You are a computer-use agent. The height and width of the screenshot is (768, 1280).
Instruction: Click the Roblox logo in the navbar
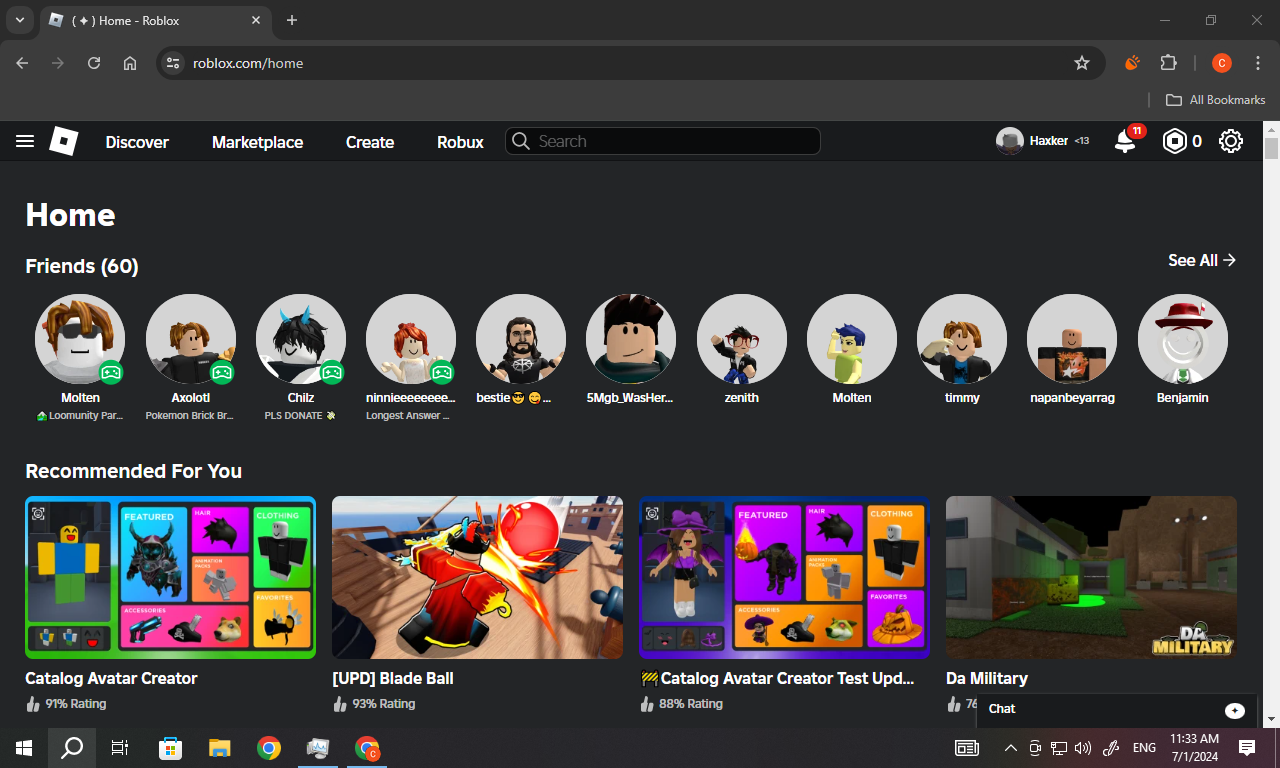[64, 141]
